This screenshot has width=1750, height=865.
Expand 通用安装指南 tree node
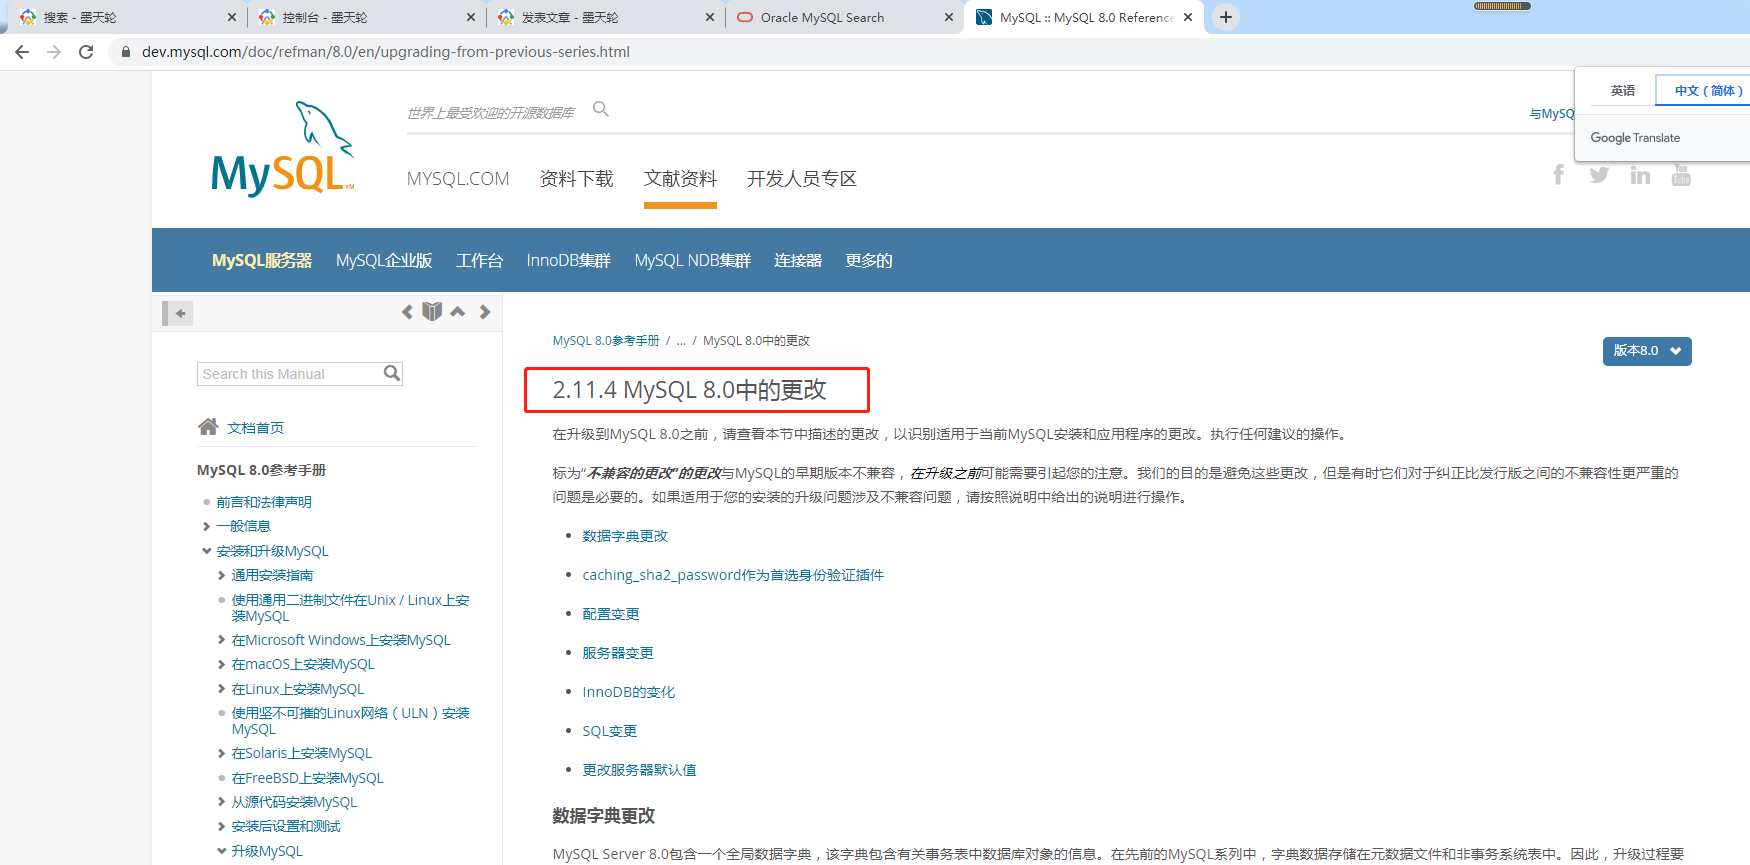click(x=222, y=575)
